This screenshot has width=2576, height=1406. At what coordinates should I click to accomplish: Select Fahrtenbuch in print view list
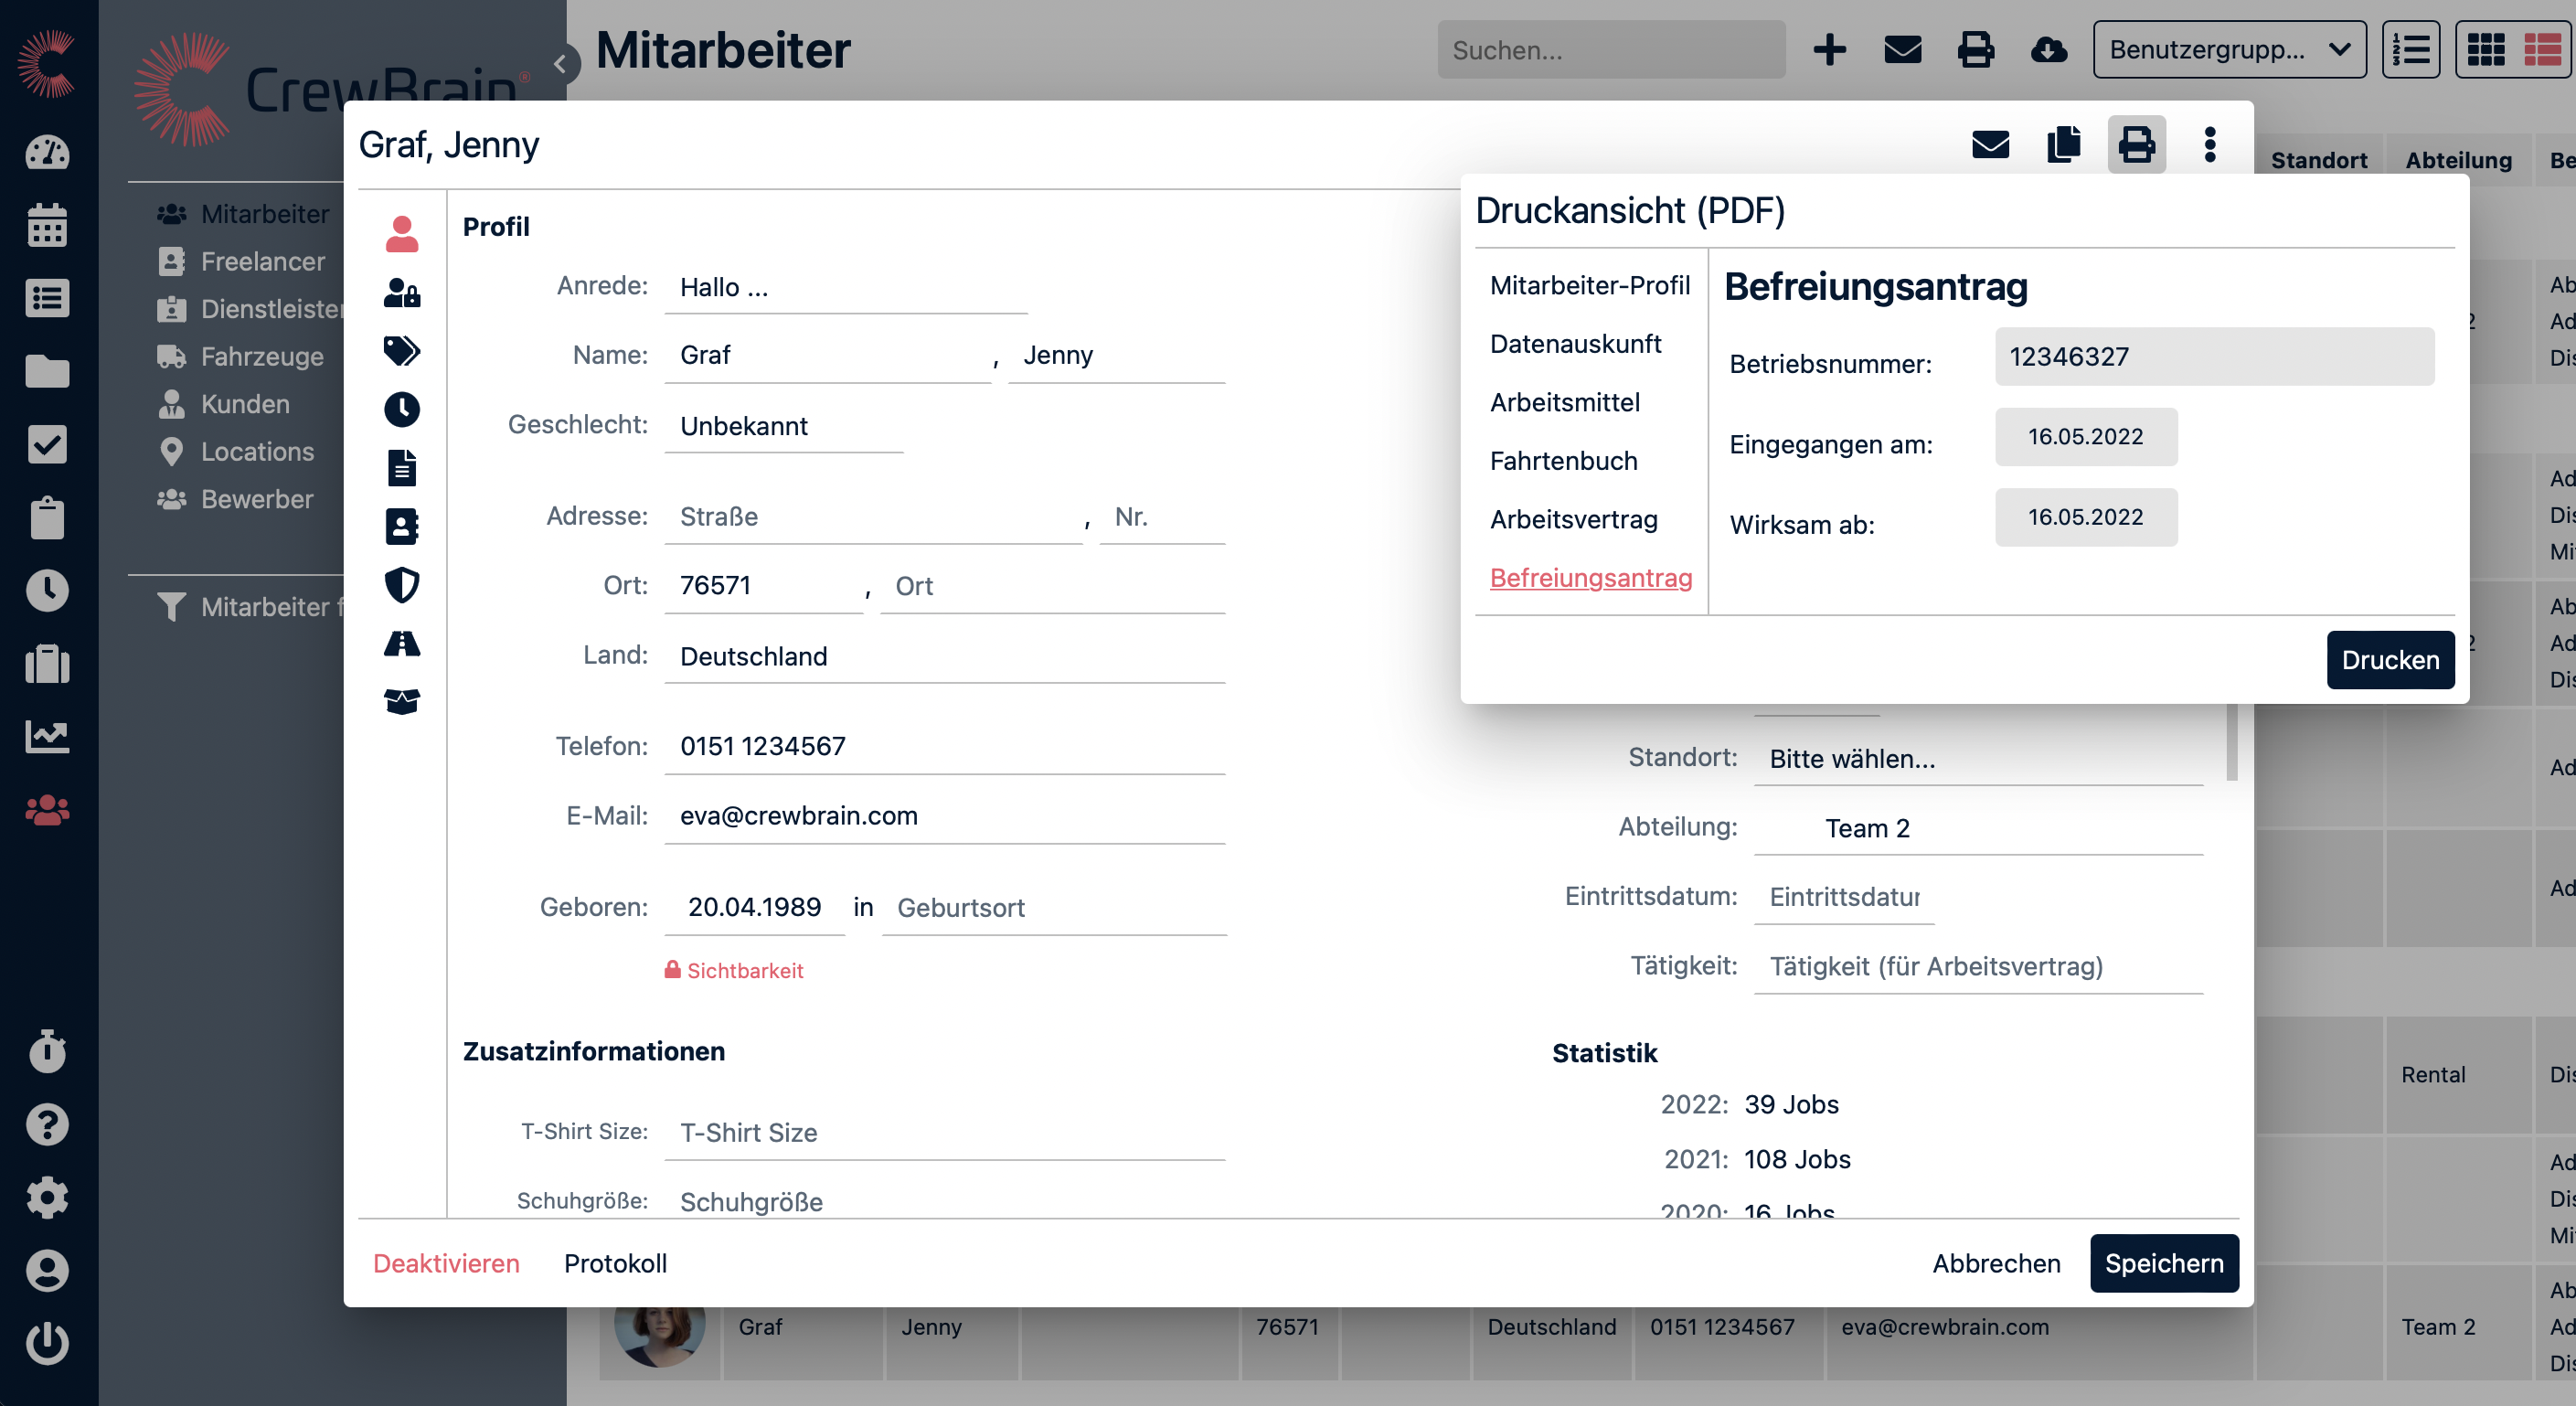[1563, 461]
